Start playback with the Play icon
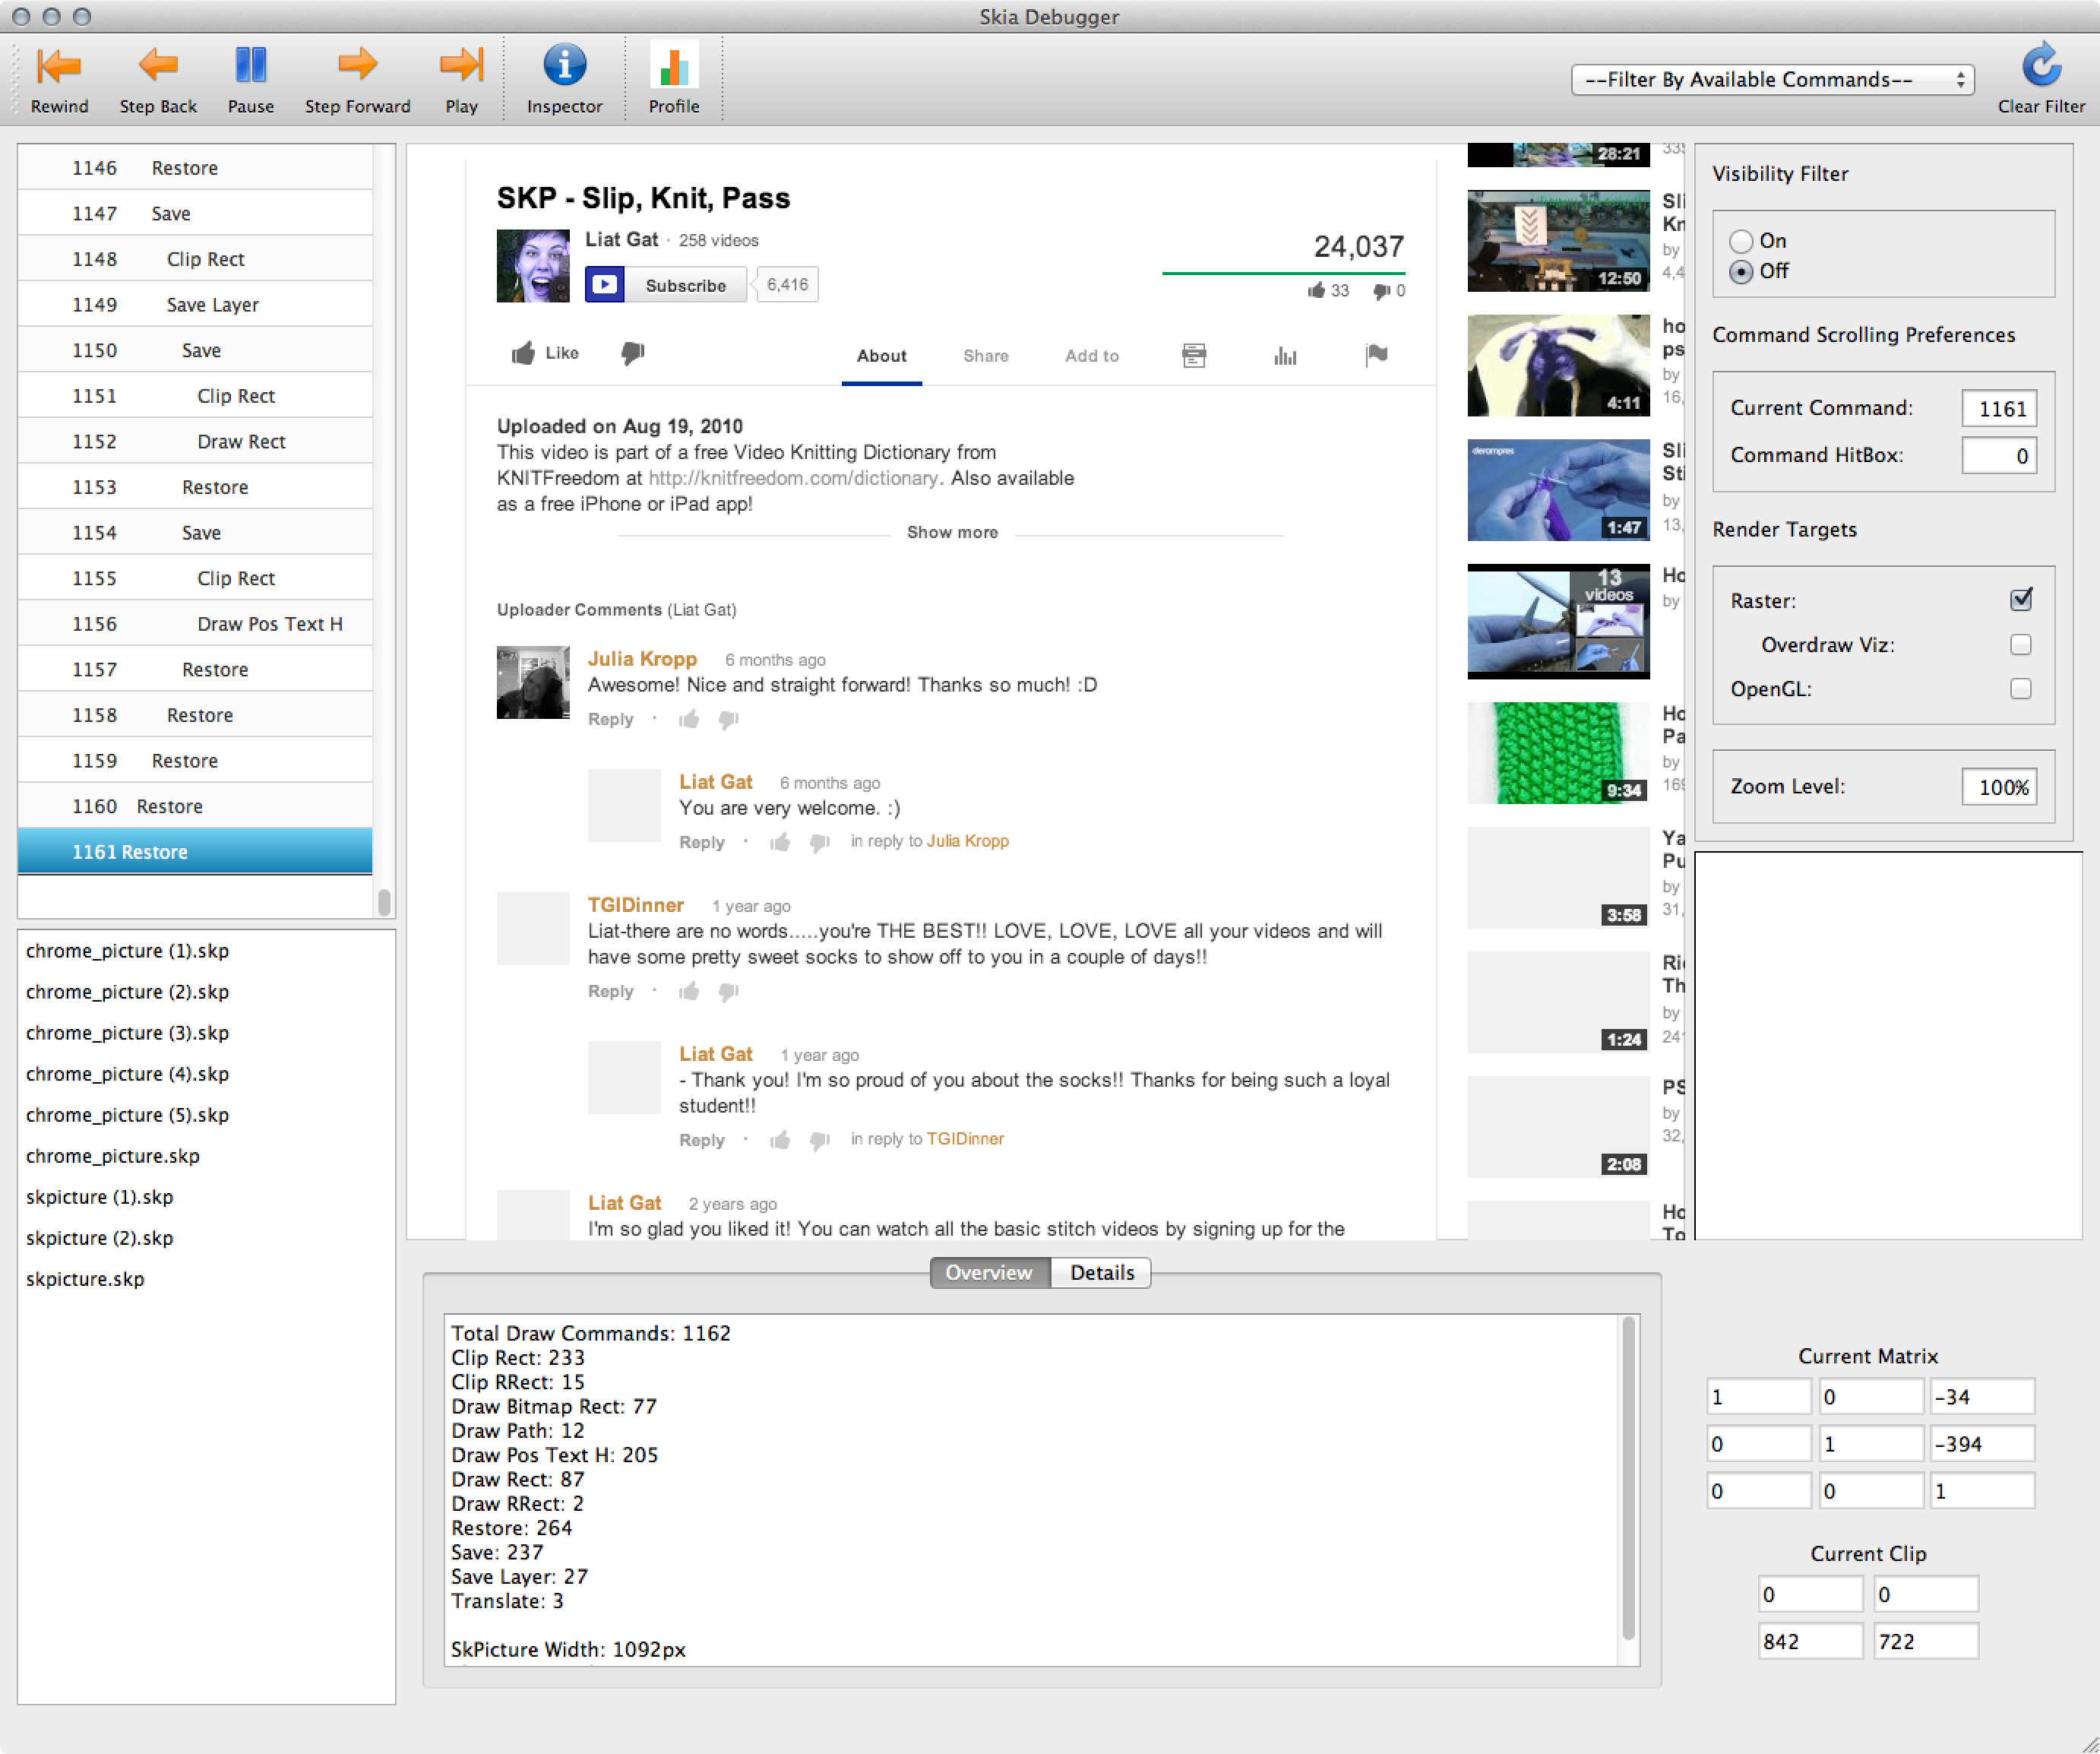This screenshot has width=2100, height=1754. click(461, 66)
